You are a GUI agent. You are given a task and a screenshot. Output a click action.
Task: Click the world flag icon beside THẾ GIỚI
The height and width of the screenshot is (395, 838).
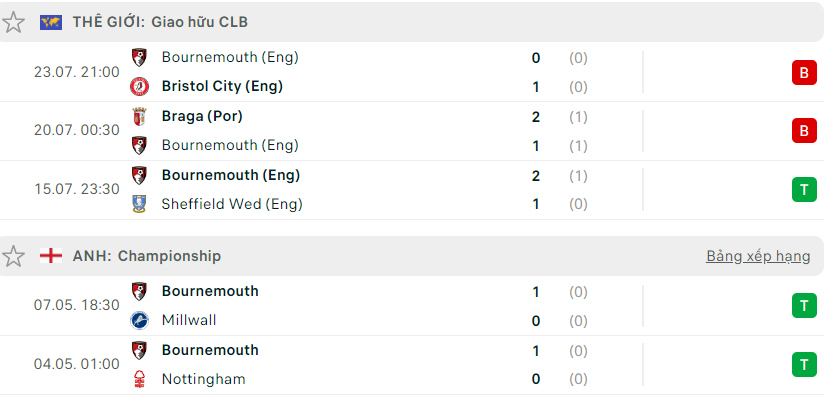(x=51, y=22)
